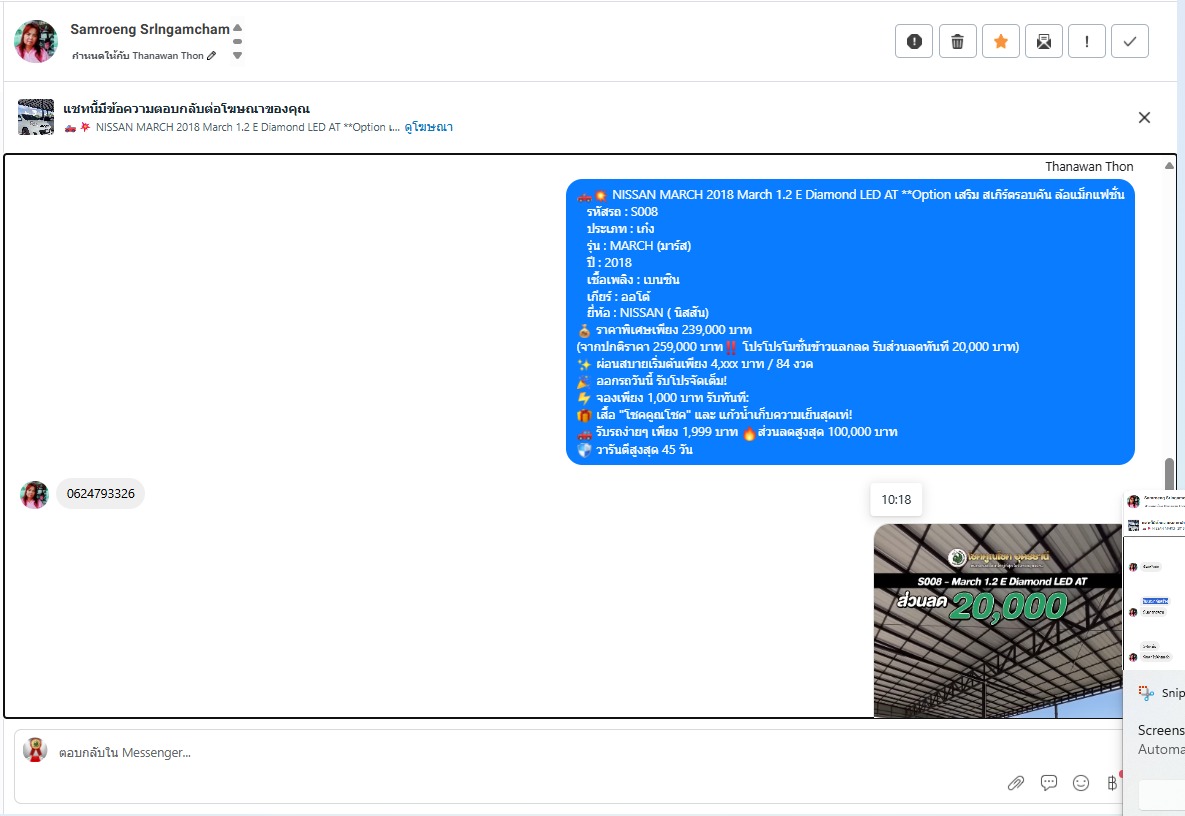1185x816 pixels.
Task: Click the Snipping Tool notification scissors icon
Action: pyautogui.click(x=1146, y=692)
